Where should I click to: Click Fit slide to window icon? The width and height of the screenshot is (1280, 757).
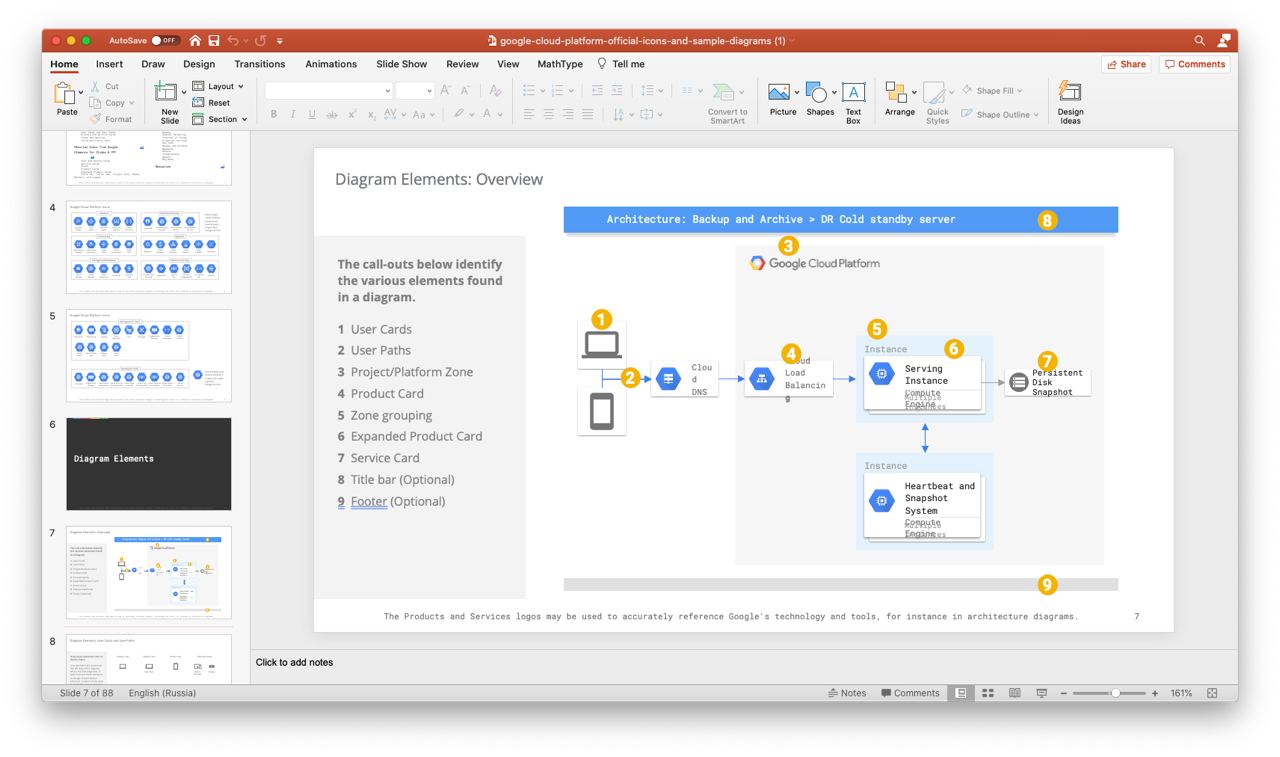1213,693
